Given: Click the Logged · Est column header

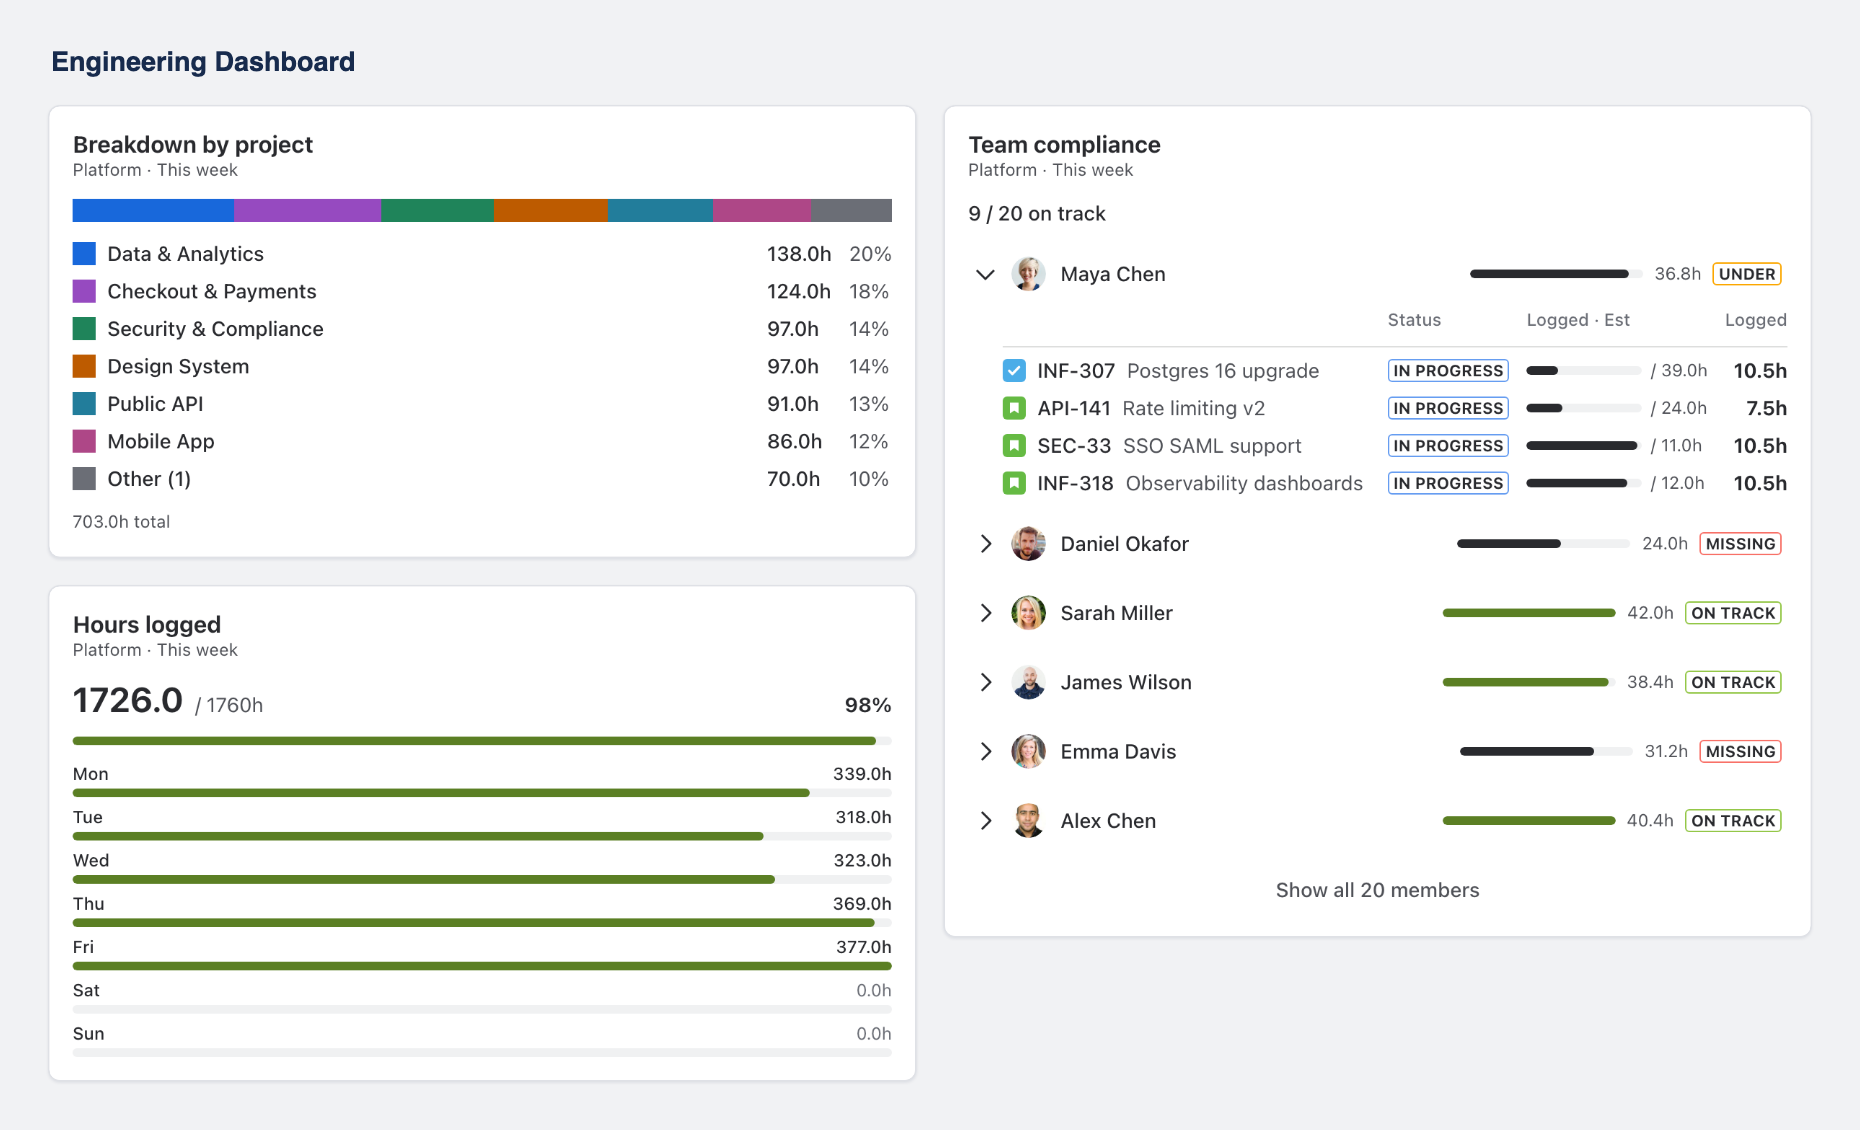Looking at the screenshot, I should point(1578,320).
